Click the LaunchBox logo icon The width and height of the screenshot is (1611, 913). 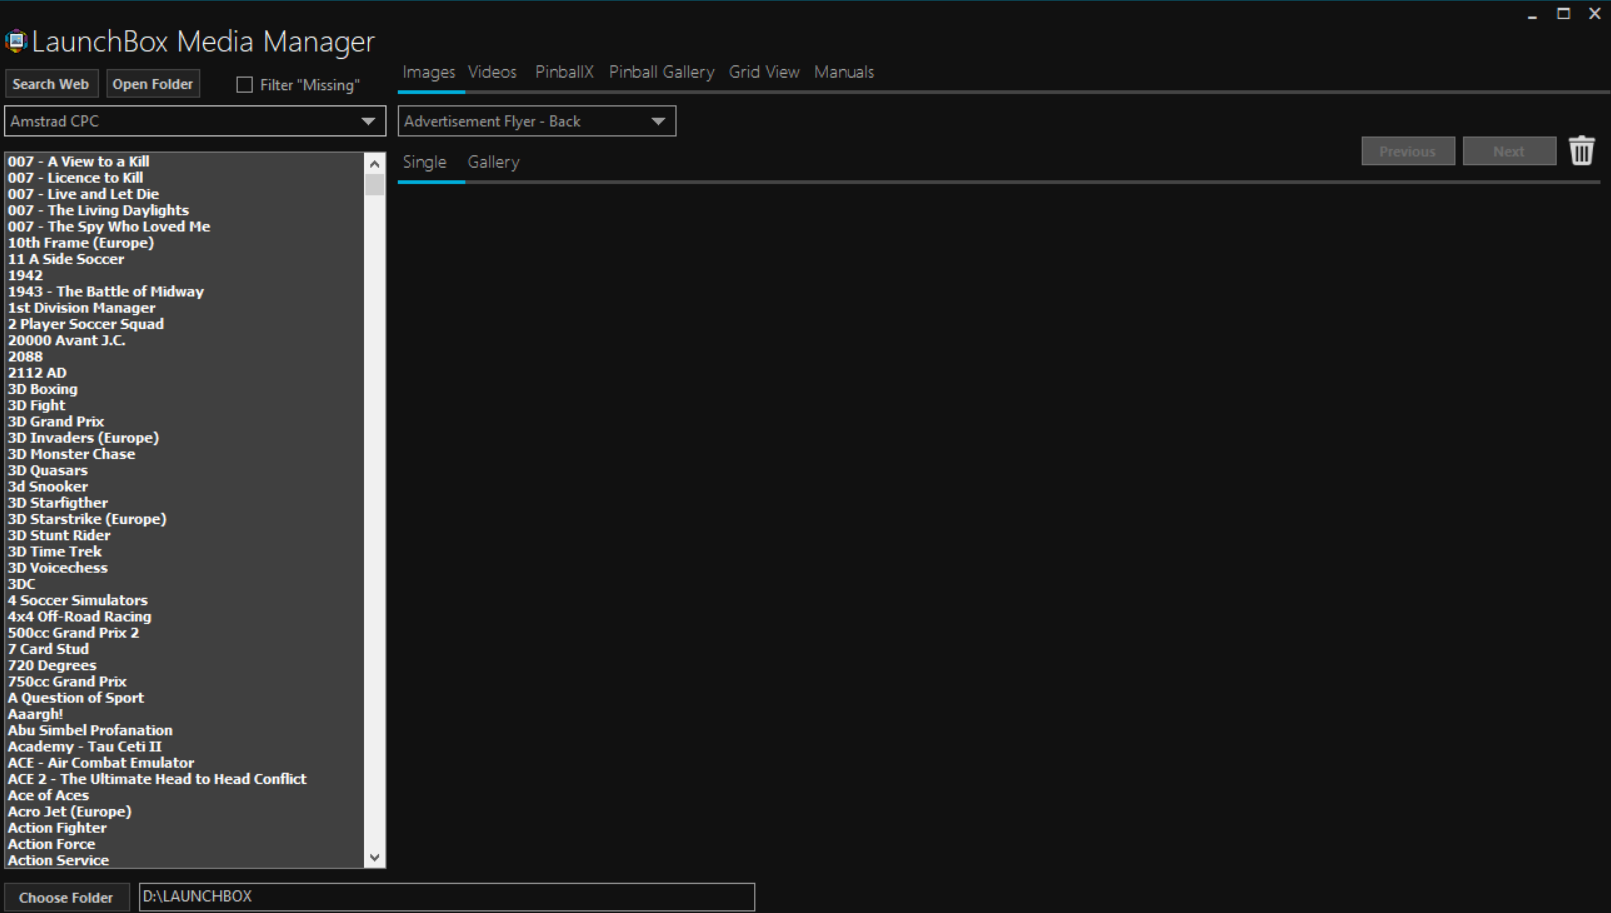pyautogui.click(x=15, y=41)
